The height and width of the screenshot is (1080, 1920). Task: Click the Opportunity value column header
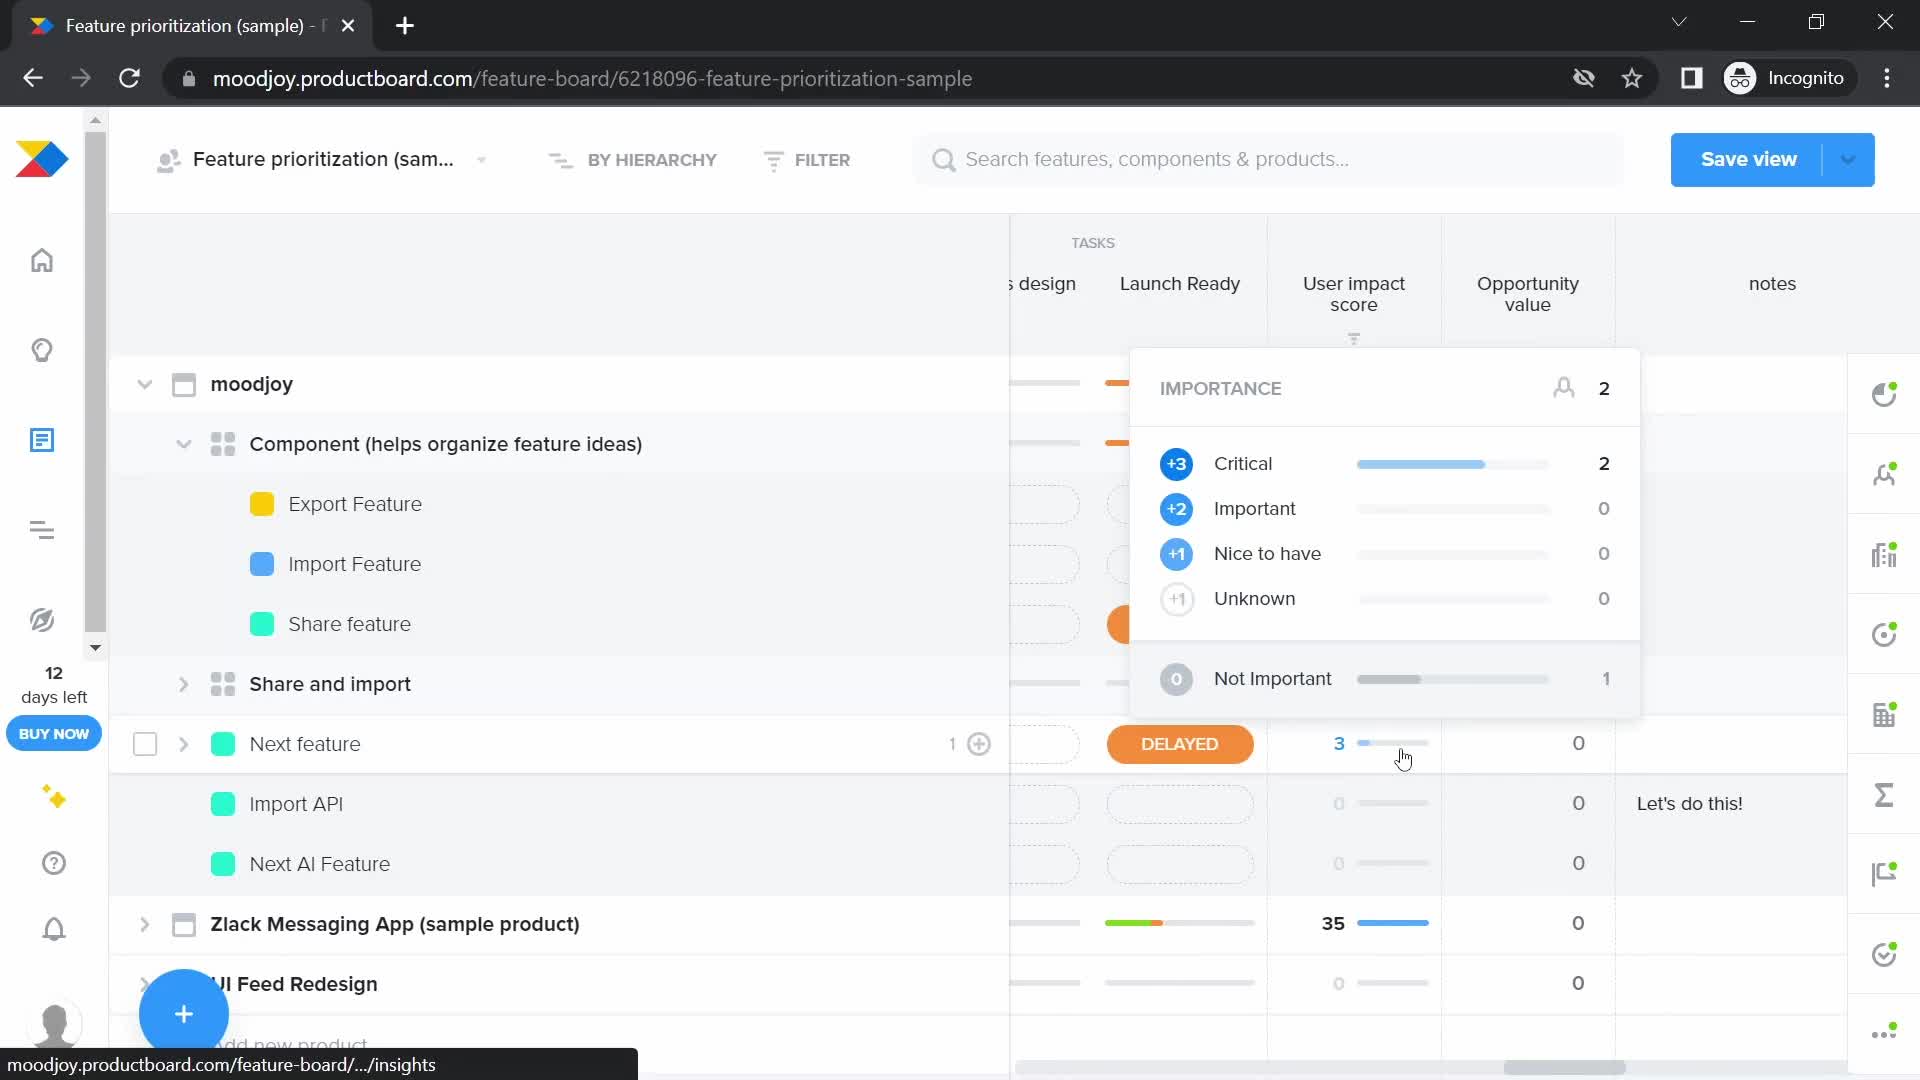pyautogui.click(x=1528, y=294)
